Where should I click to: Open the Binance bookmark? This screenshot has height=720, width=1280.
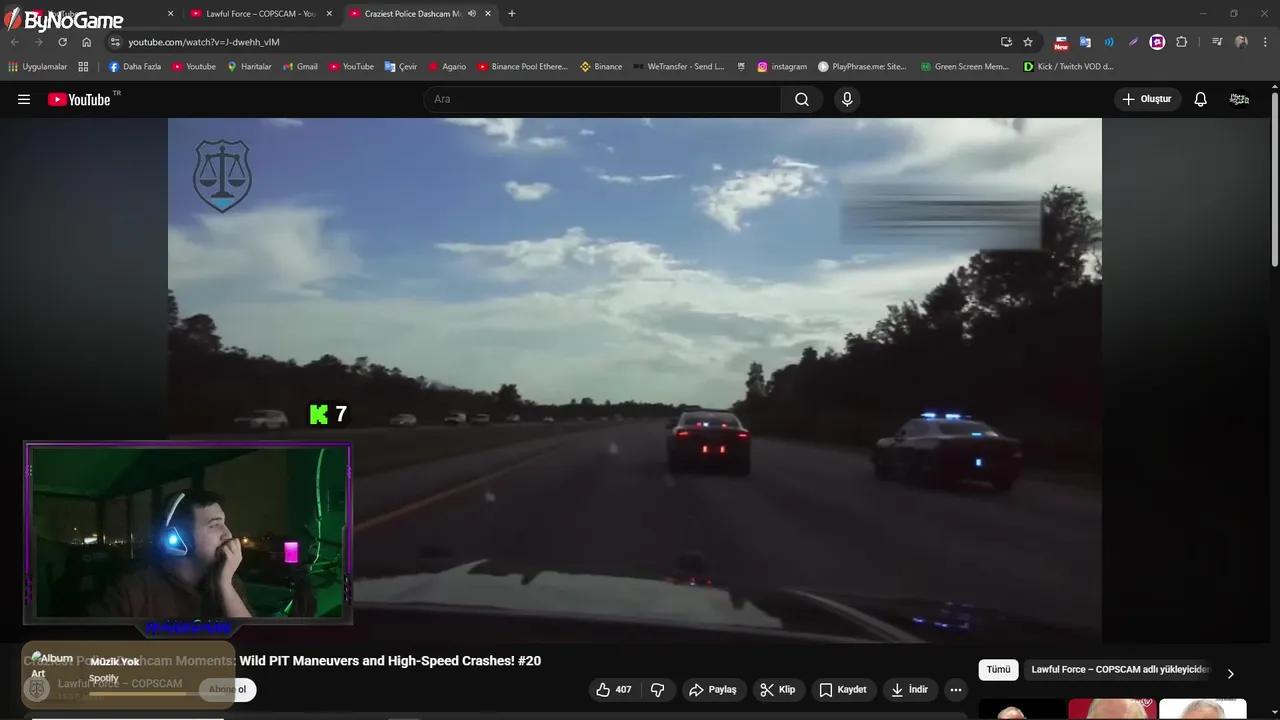[x=601, y=67]
